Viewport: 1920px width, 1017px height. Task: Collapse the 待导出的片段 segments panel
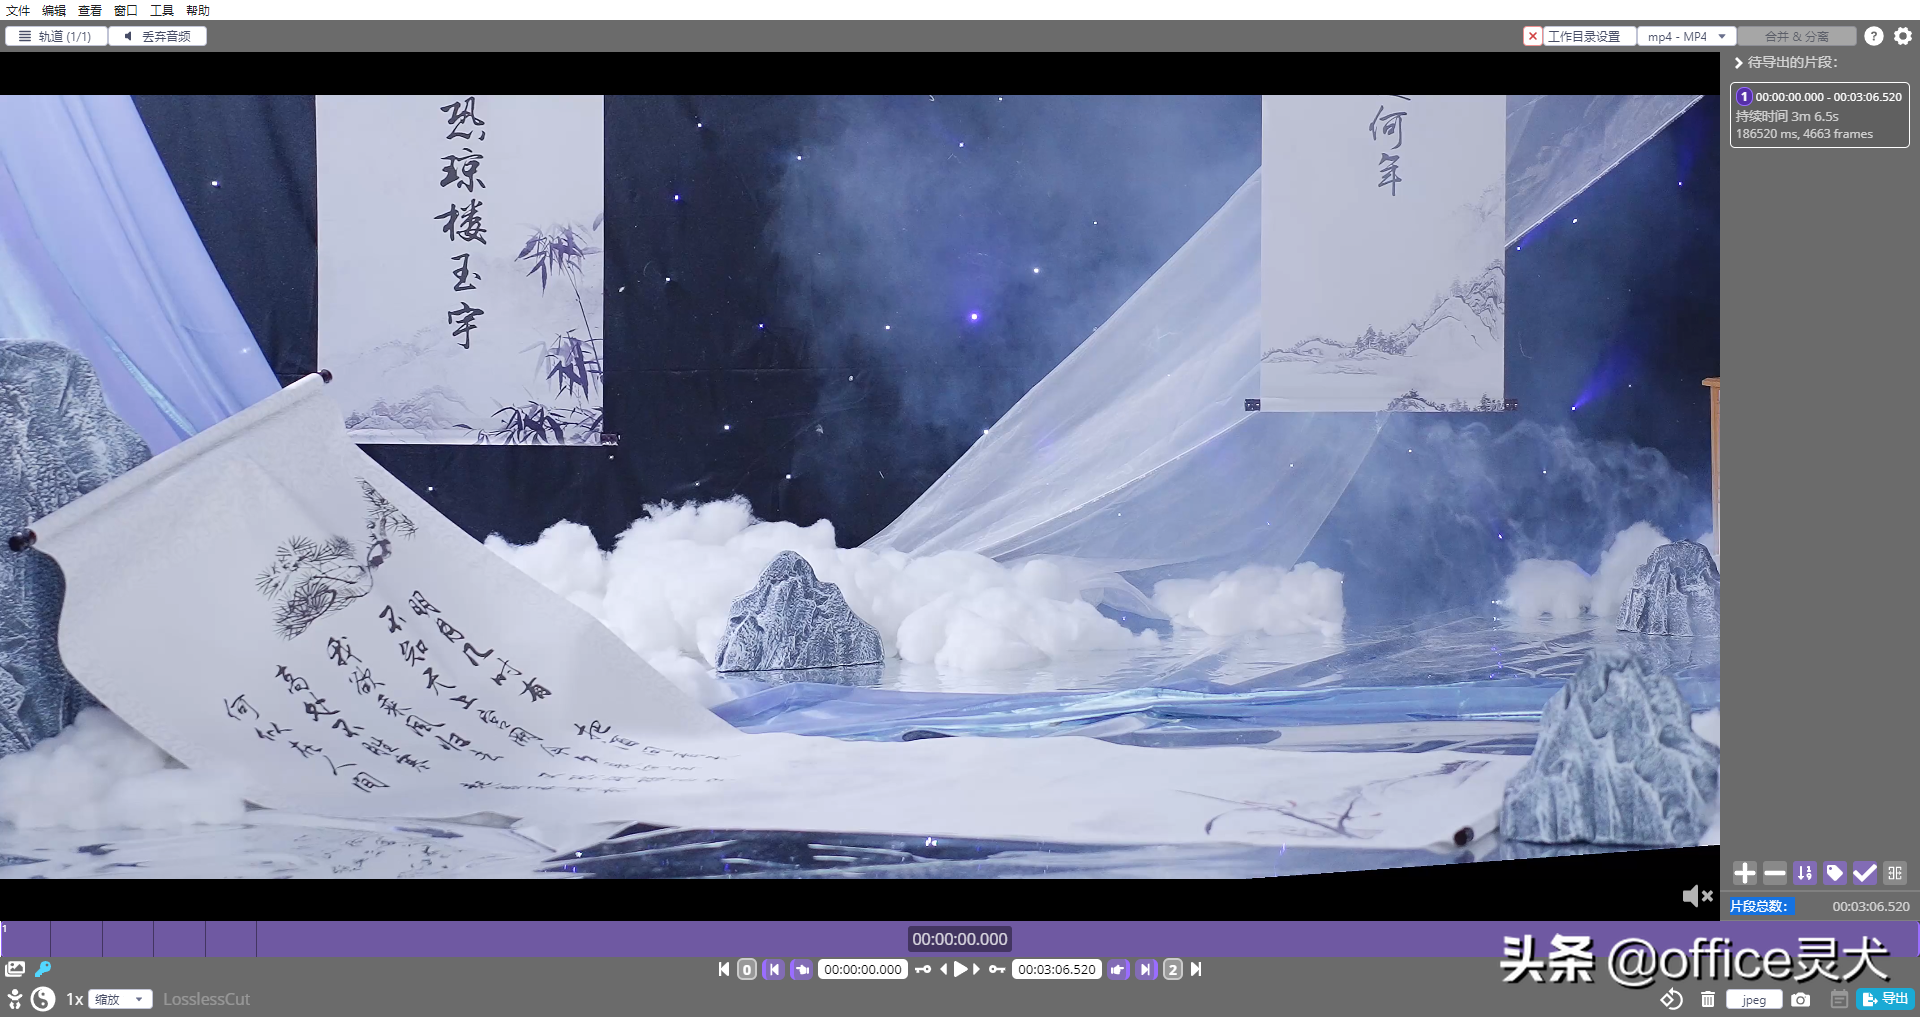[x=1739, y=62]
